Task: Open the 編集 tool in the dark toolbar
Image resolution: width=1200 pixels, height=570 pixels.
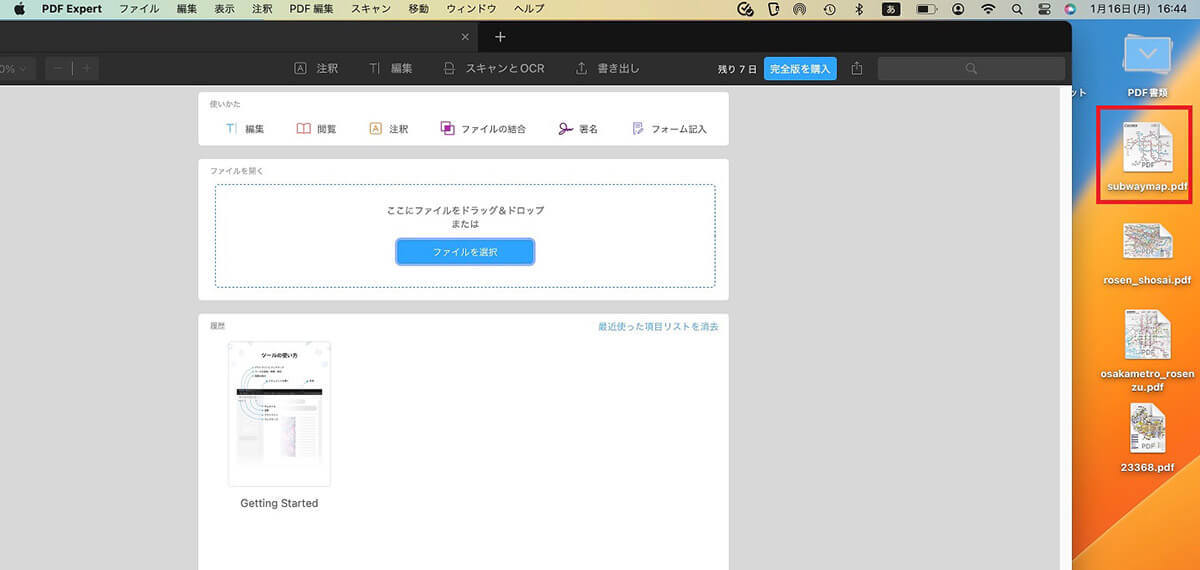Action: coord(390,69)
